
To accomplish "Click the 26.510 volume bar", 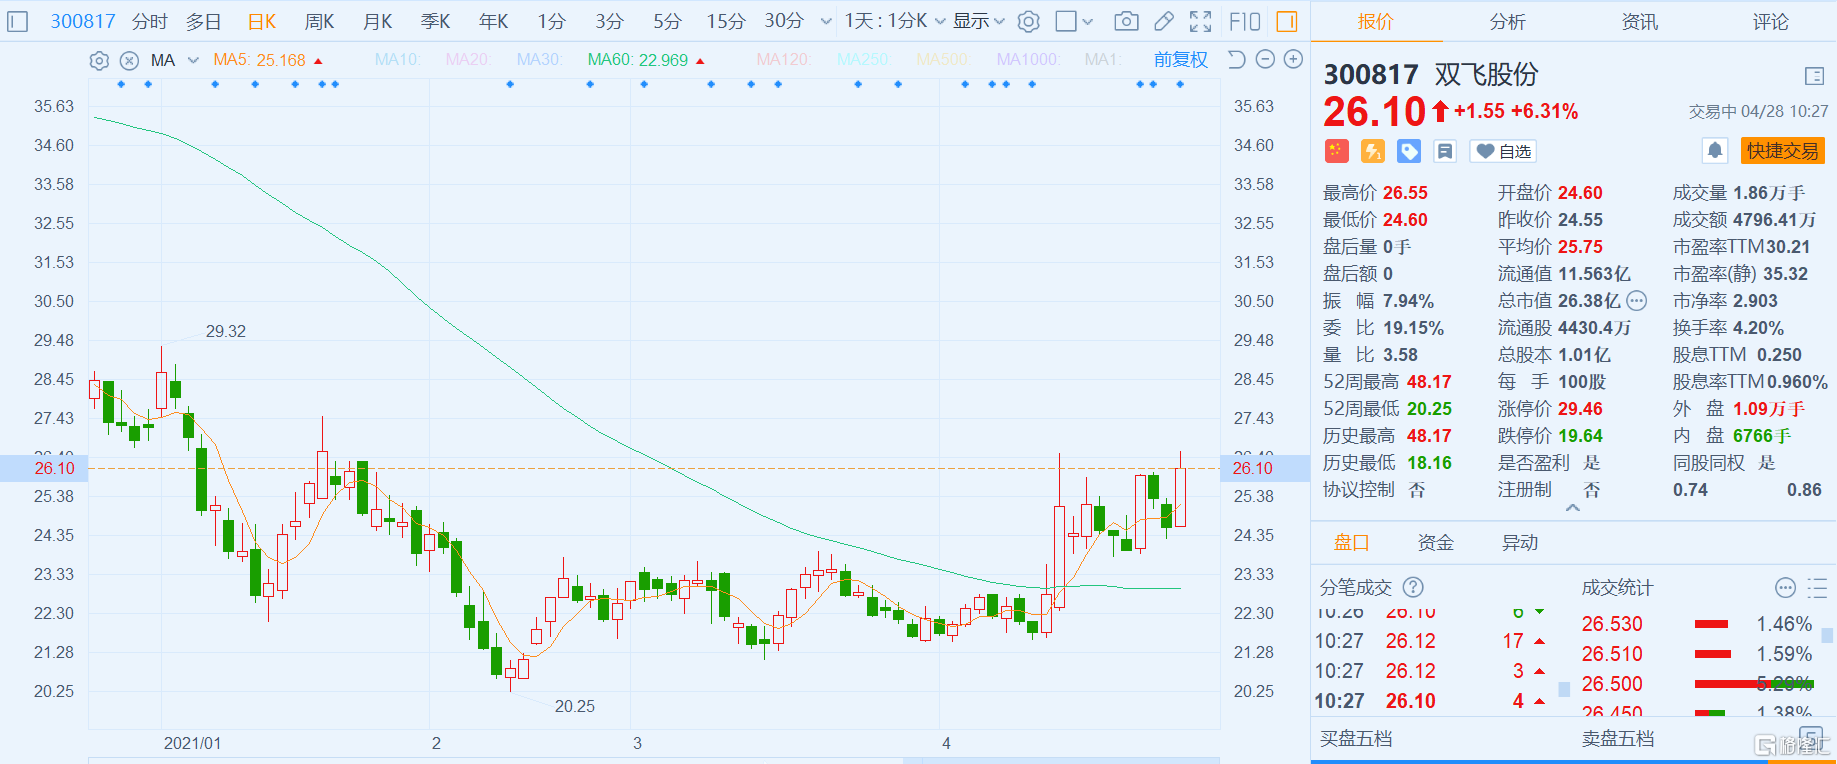I will click(x=1713, y=654).
